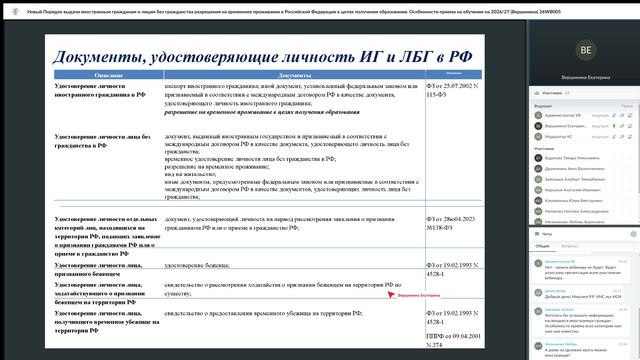This screenshot has width=640, height=360.
Task: Click the participants icon in the Участники header
Action: point(537,93)
